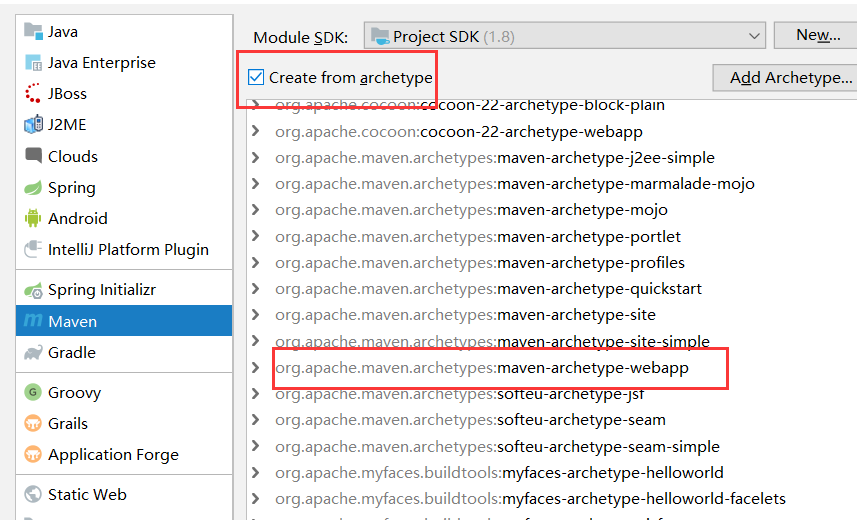
Task: Expand maven-archetype-marmalade-mojo entry
Action: pos(255,184)
